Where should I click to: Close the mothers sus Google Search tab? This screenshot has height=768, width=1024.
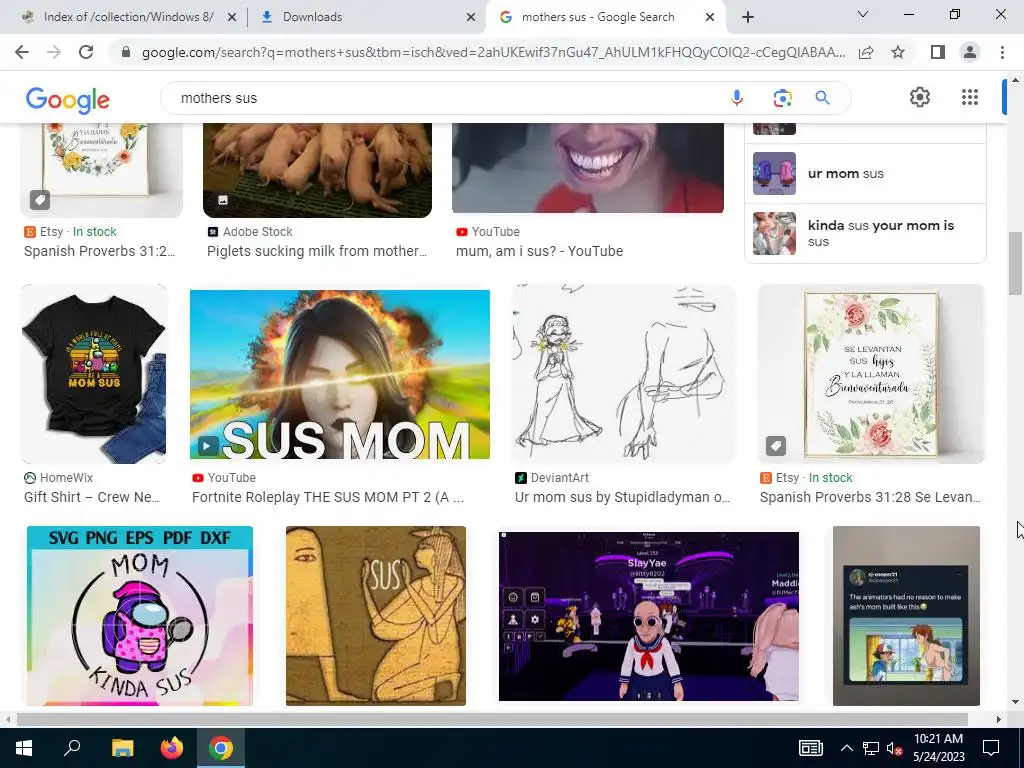[x=710, y=17]
